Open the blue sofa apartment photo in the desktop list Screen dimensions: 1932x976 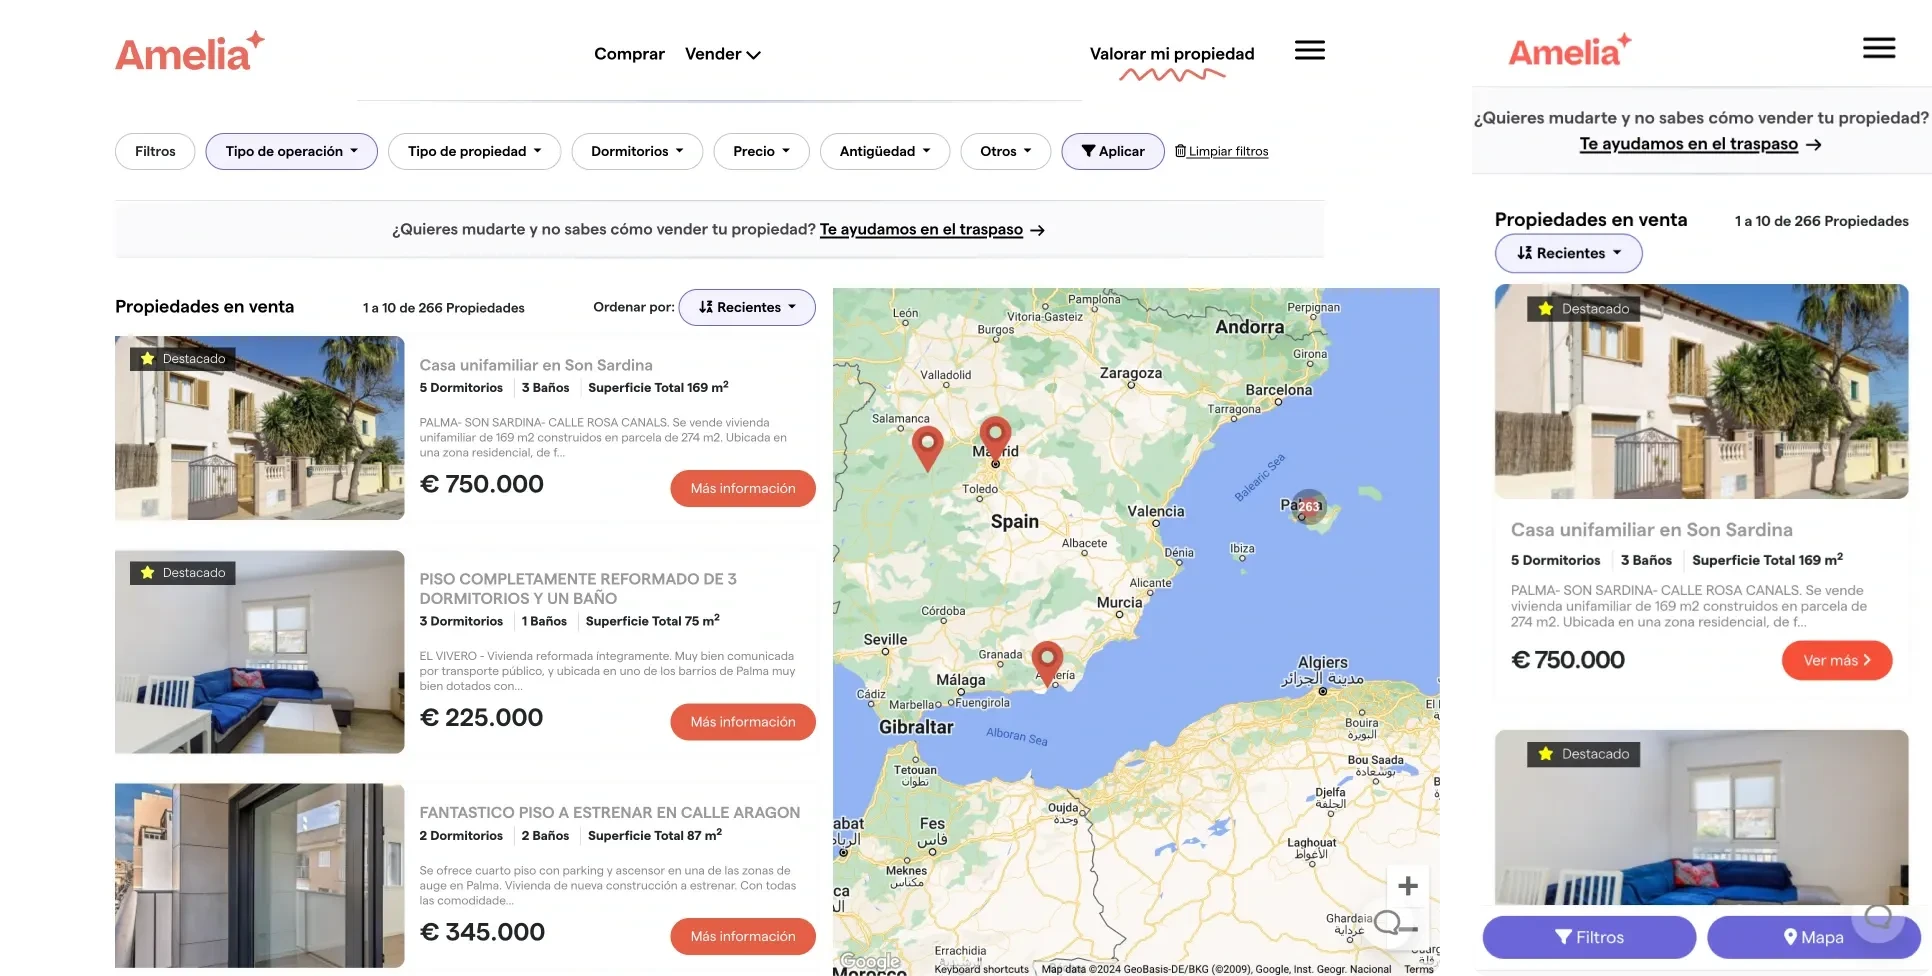click(260, 652)
